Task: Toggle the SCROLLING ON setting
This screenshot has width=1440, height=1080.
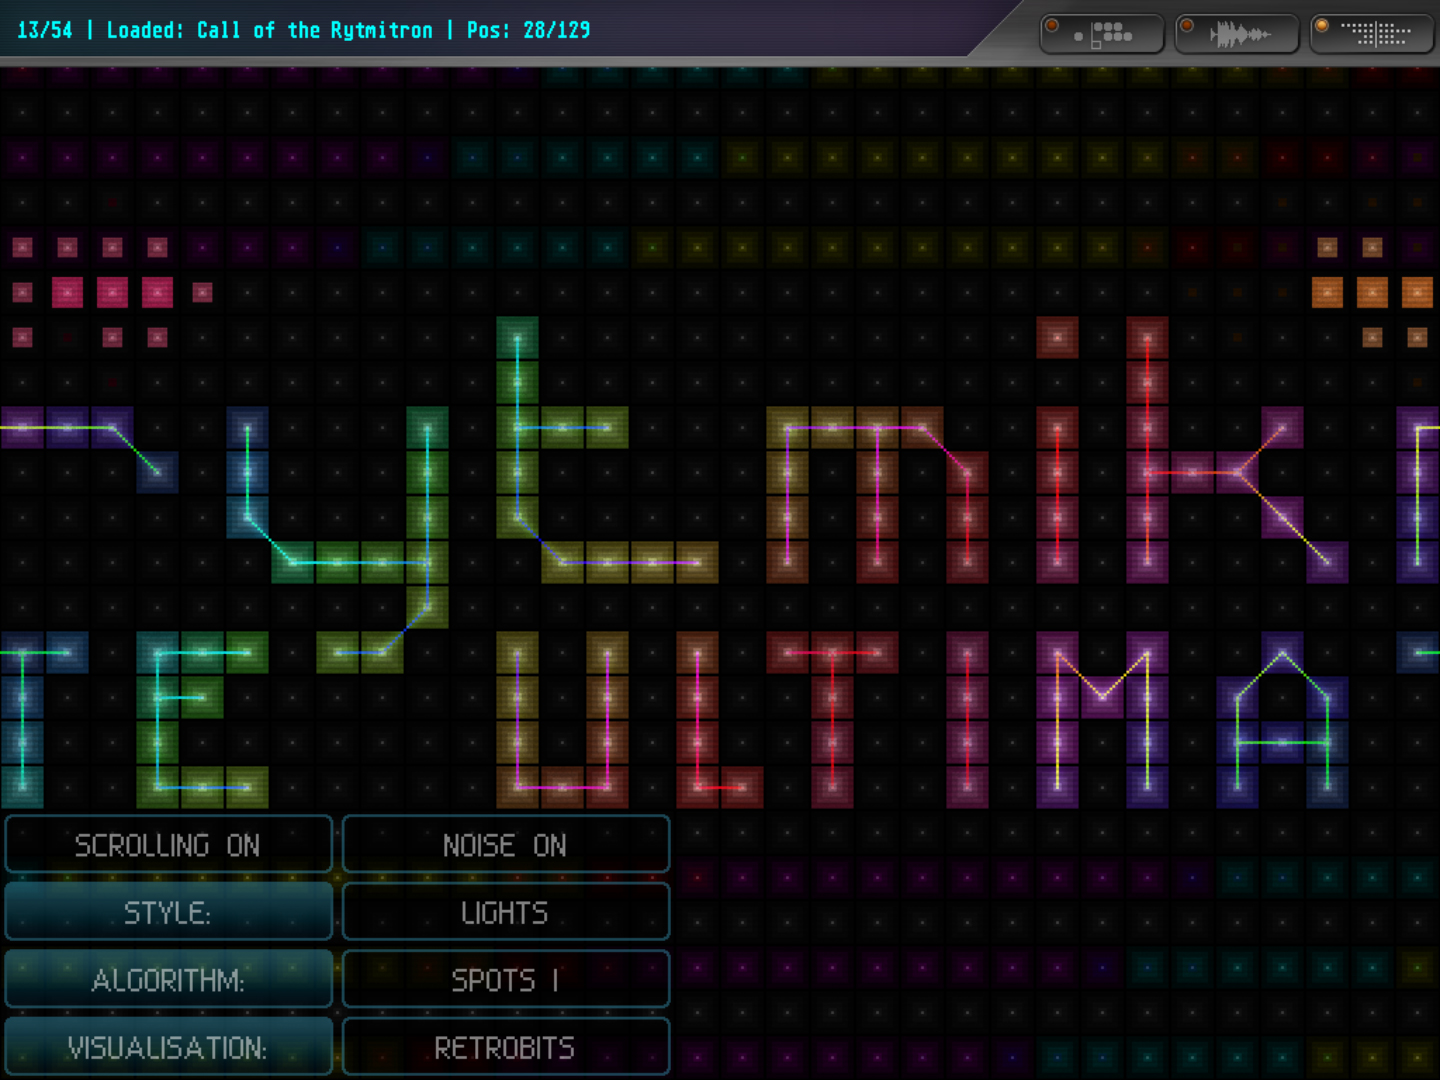Action: (168, 845)
